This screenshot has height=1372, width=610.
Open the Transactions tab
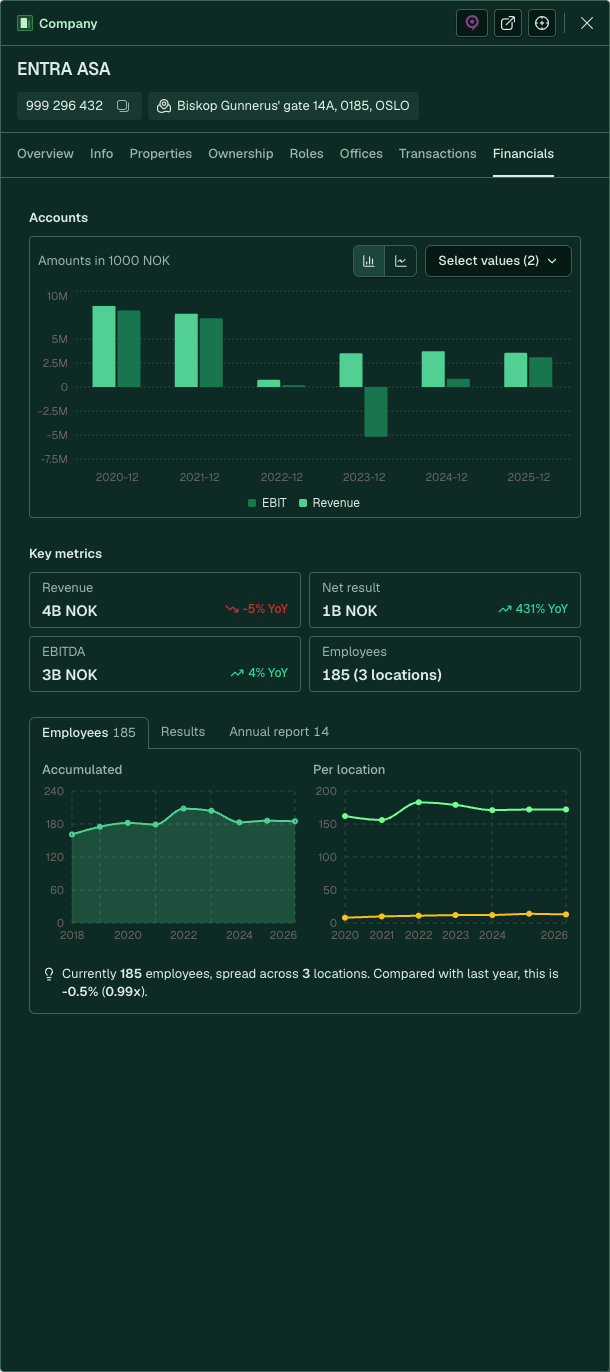tap(437, 154)
